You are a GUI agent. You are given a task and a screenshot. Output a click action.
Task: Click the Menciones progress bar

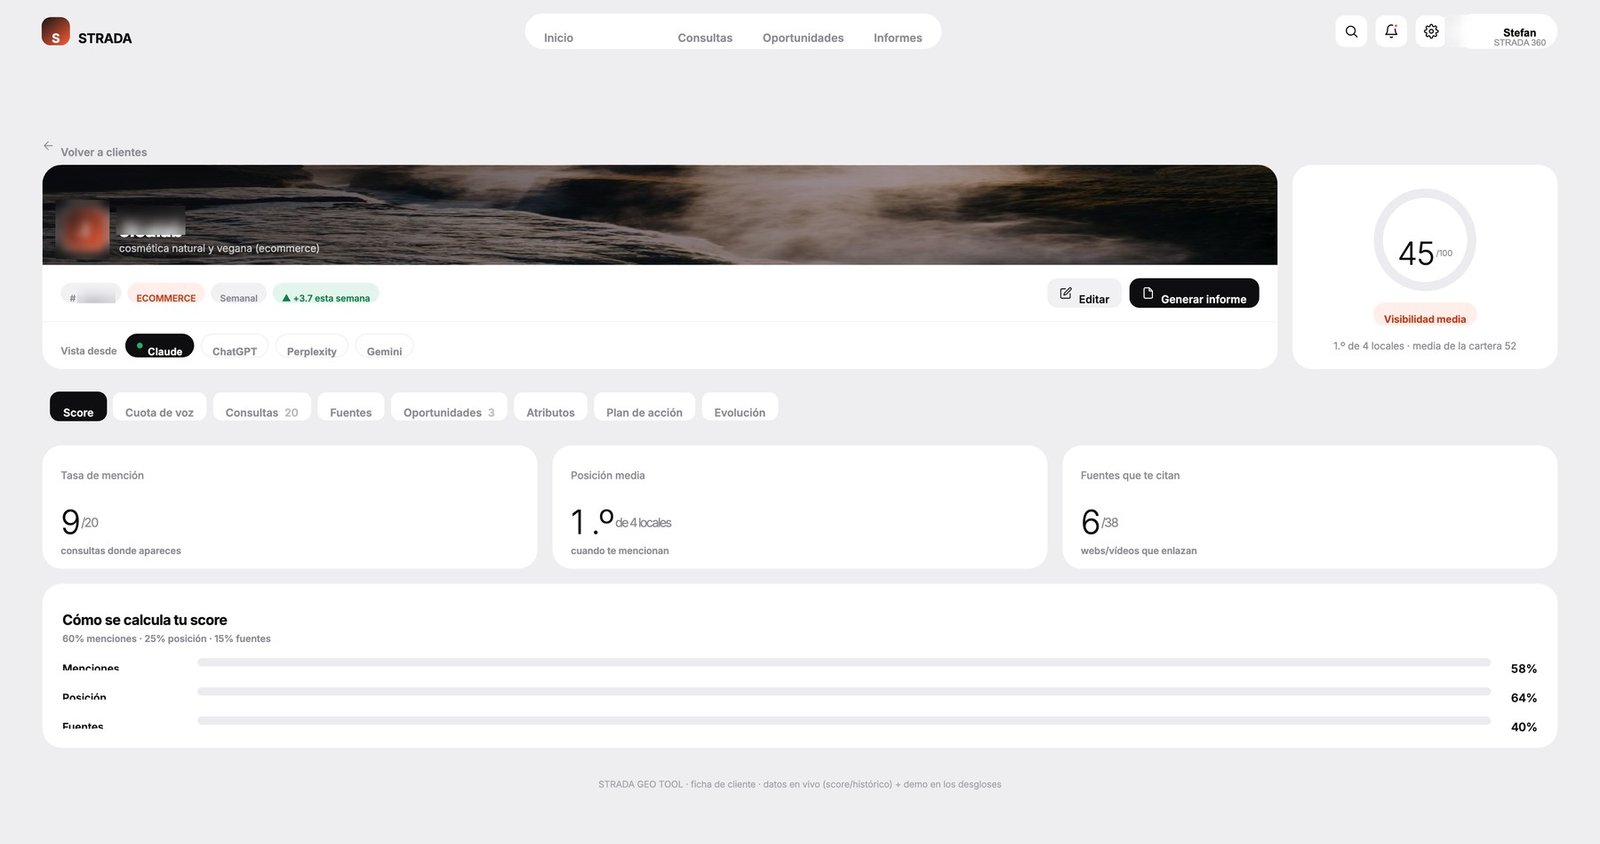(x=844, y=662)
